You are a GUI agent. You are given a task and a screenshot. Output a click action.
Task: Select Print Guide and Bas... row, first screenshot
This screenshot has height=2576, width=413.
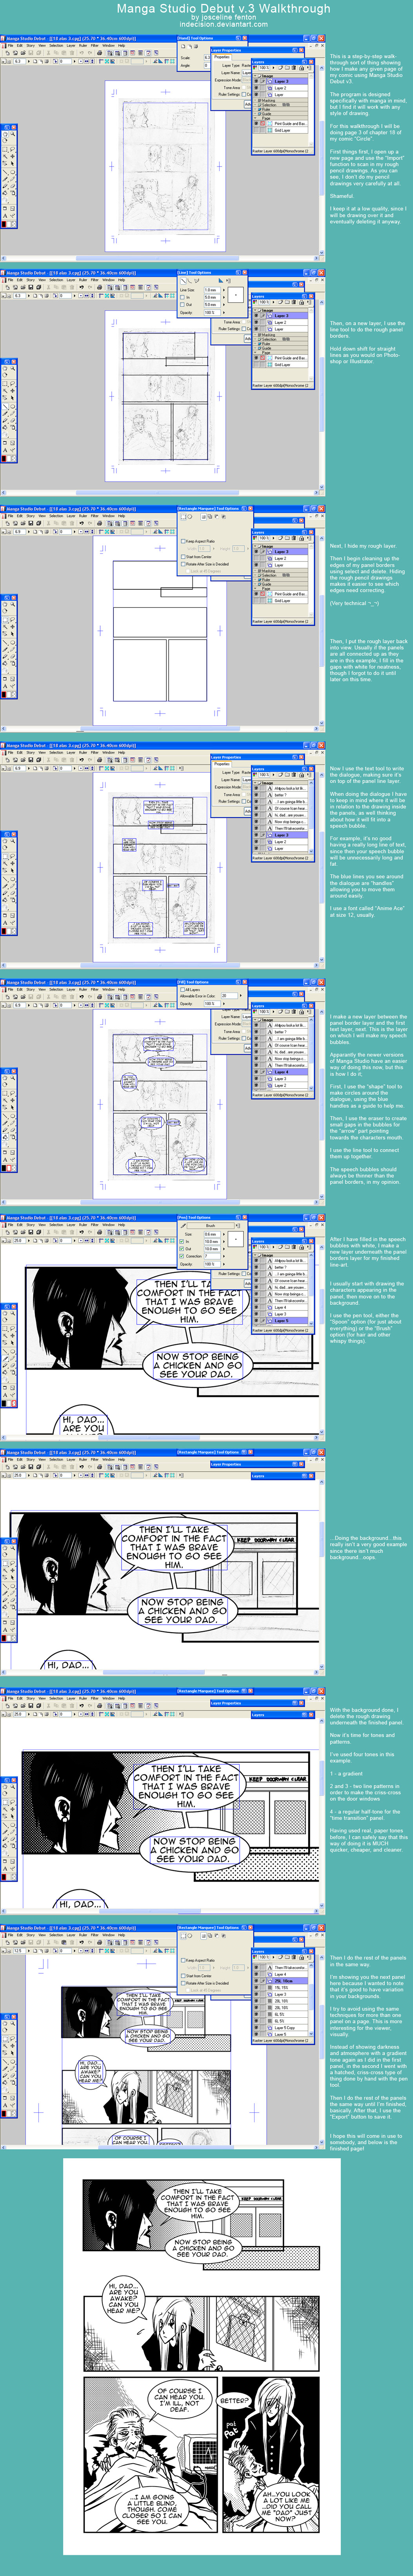pos(280,123)
